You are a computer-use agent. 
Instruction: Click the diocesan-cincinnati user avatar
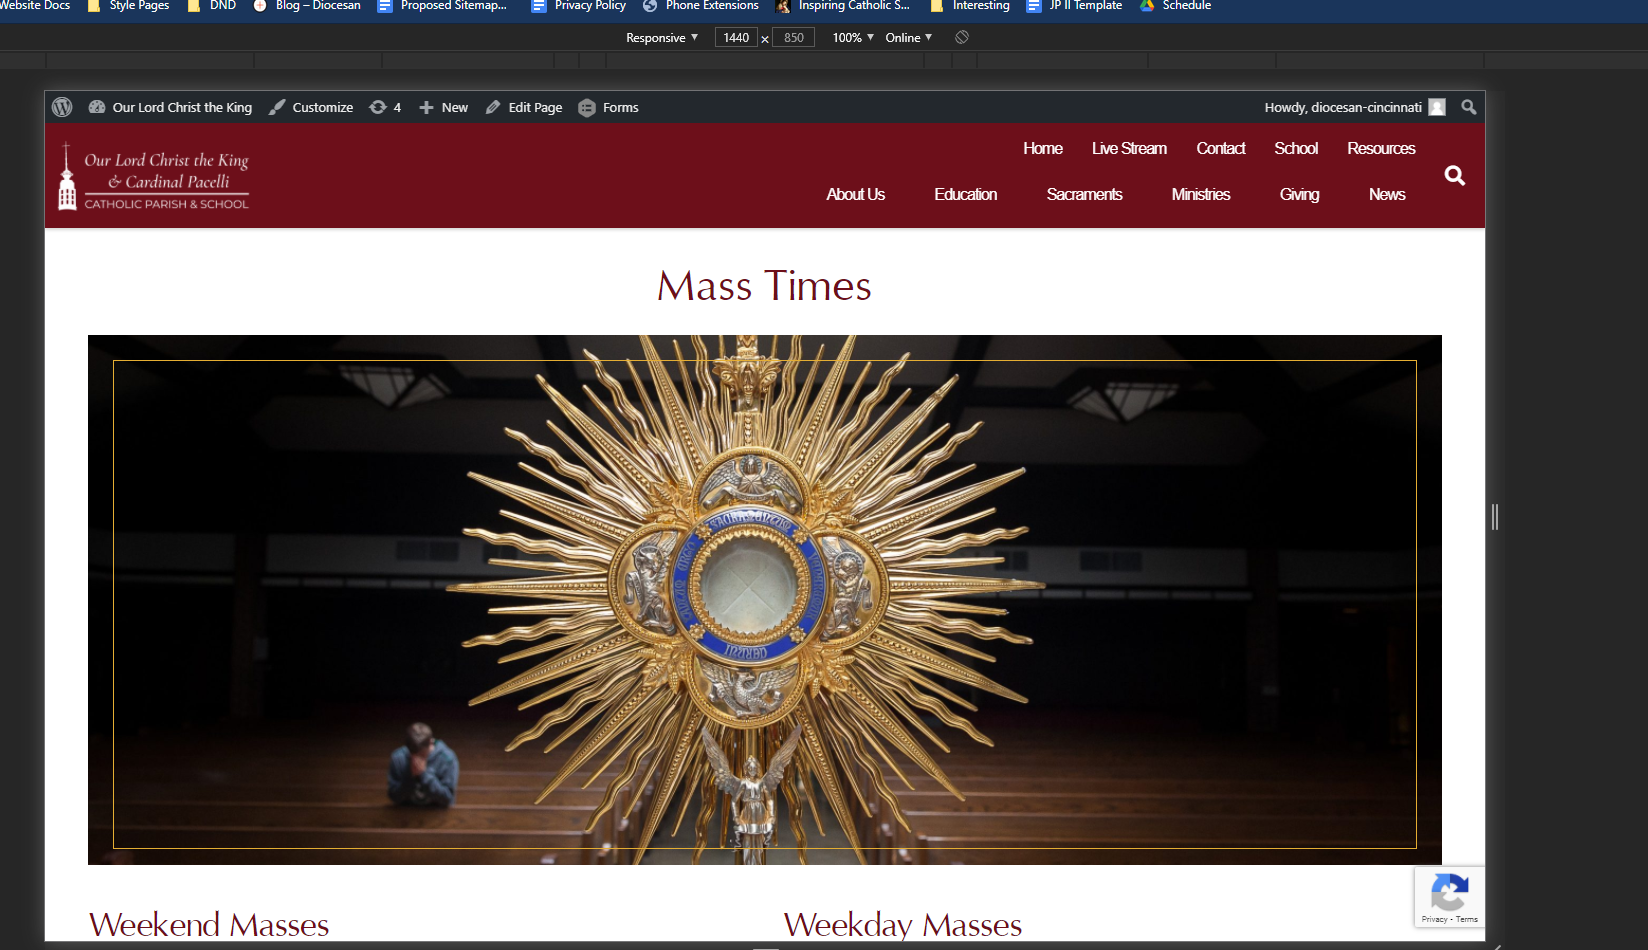1437,107
